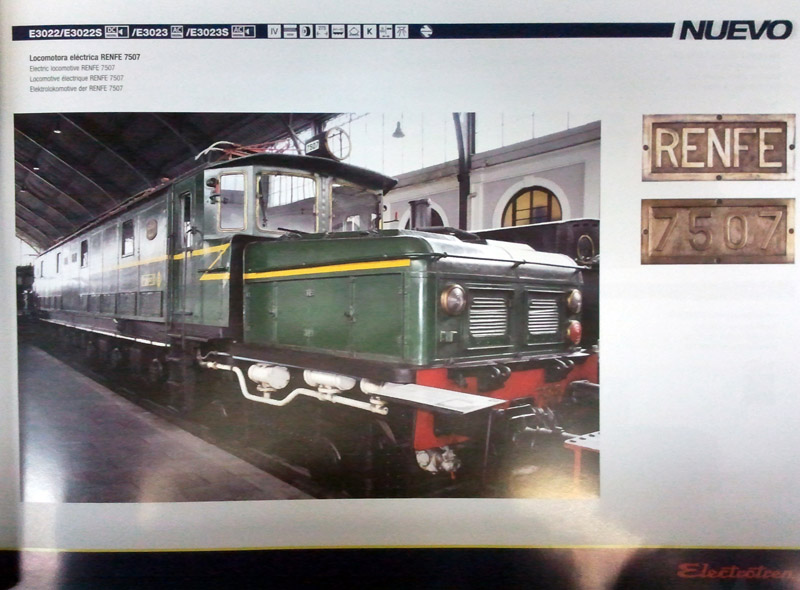
Task: Click the DC icon beside E3022/E3022S
Action: (x=111, y=32)
